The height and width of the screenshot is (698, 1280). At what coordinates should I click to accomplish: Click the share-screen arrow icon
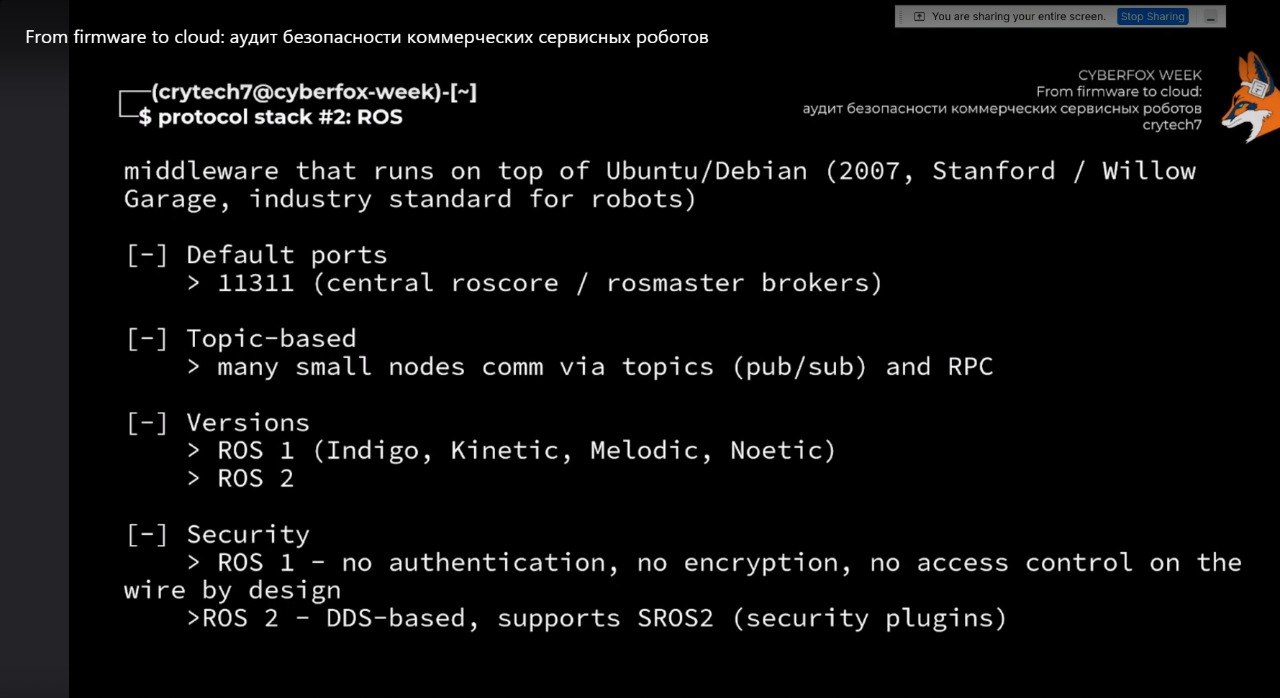(x=919, y=17)
